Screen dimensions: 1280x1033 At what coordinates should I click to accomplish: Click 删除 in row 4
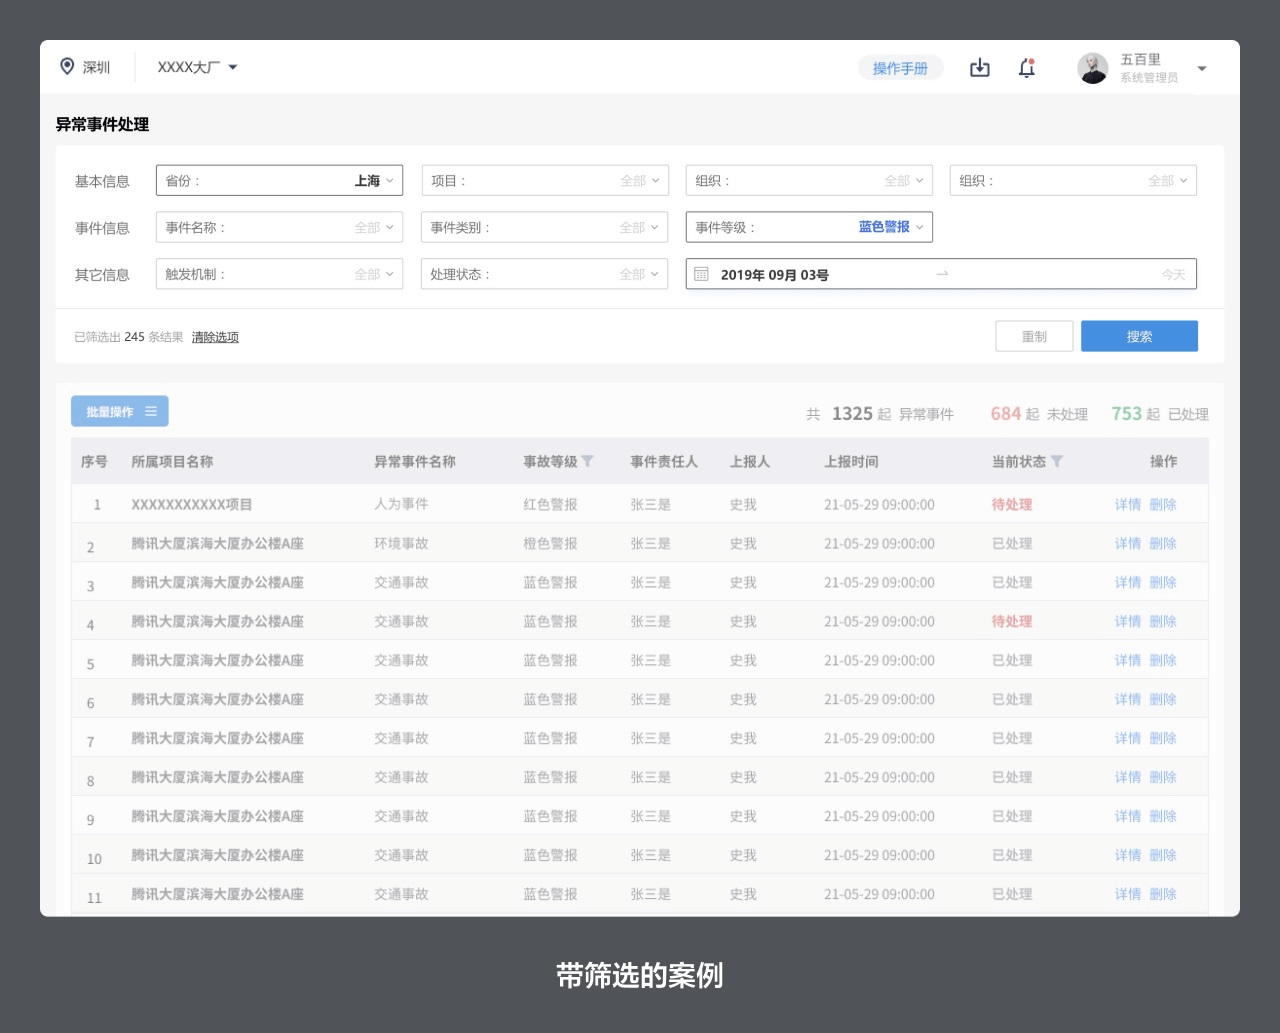pos(1163,622)
